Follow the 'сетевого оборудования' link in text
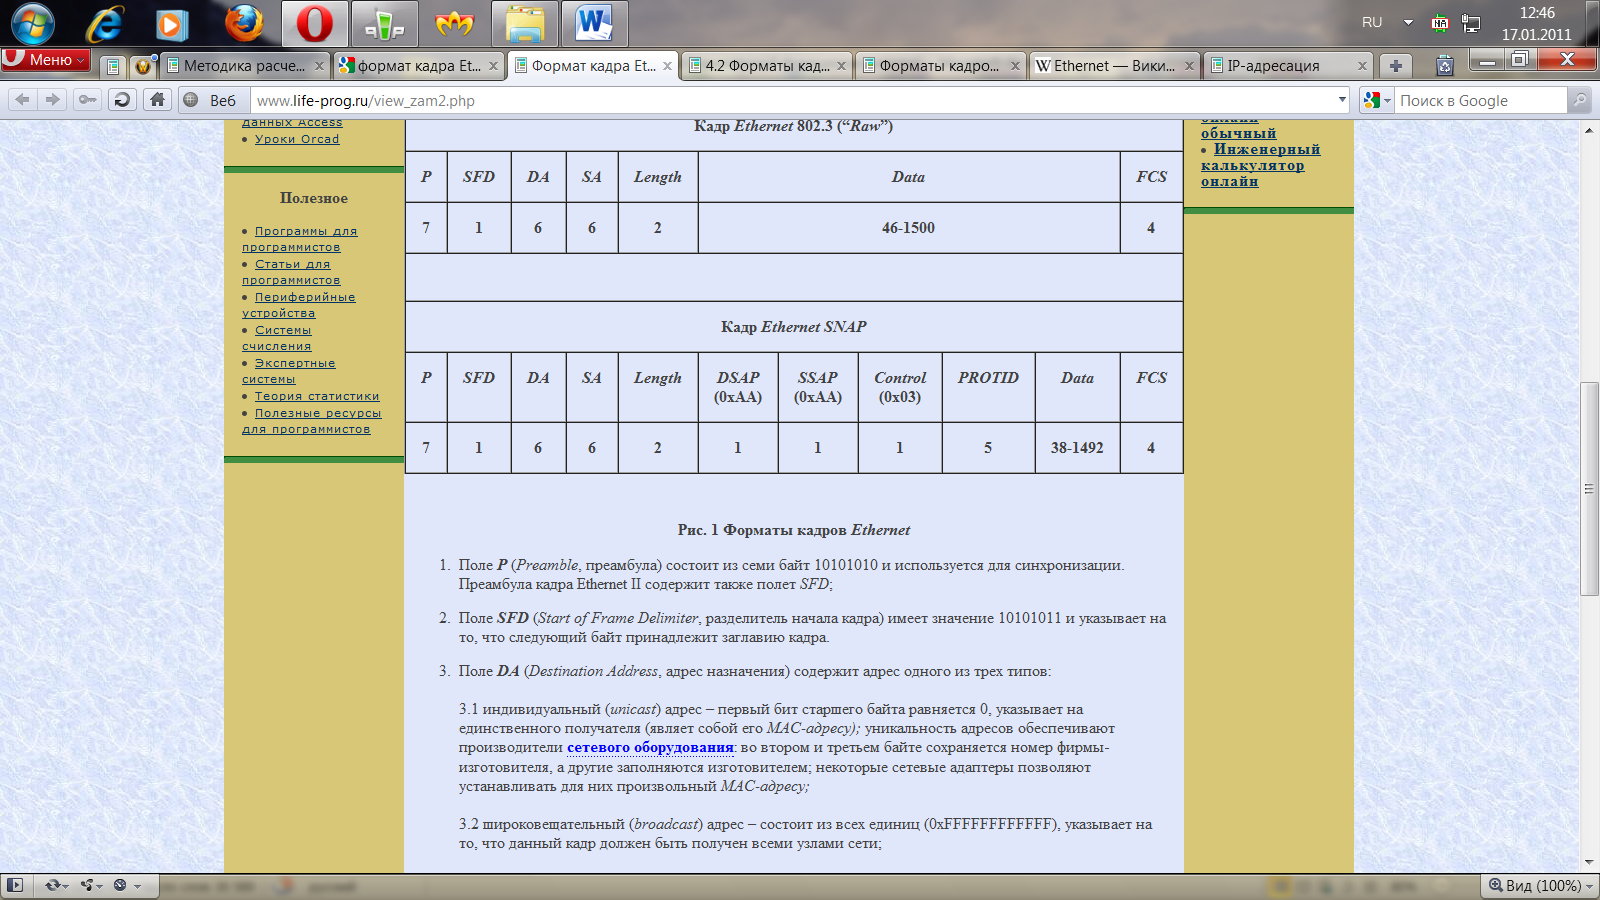 pyautogui.click(x=650, y=747)
